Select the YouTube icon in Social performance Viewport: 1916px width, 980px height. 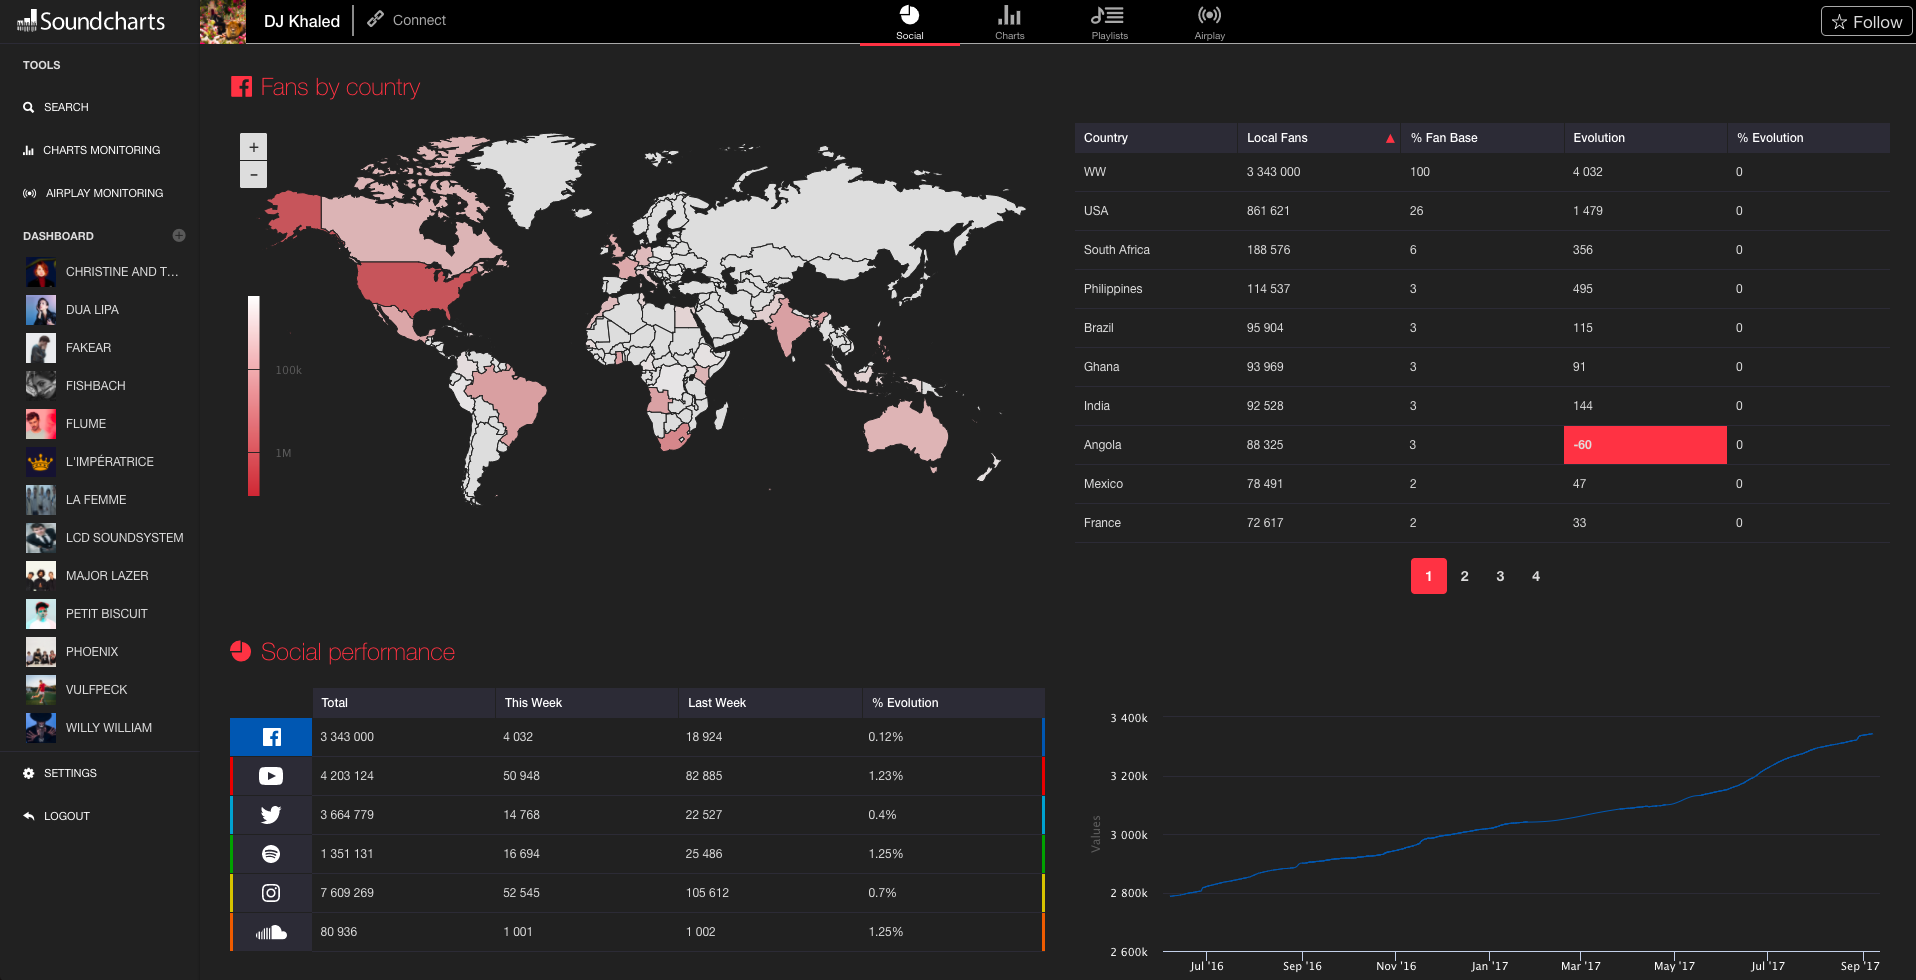271,776
